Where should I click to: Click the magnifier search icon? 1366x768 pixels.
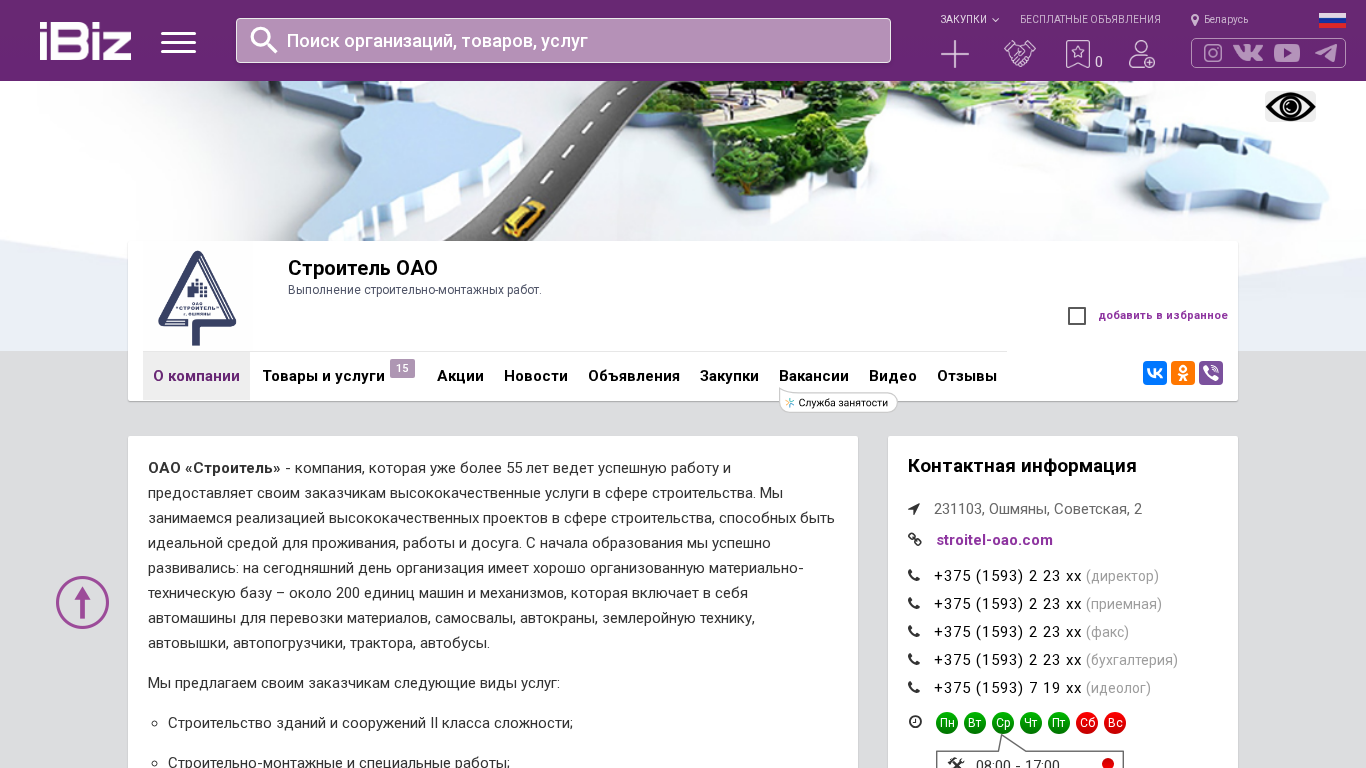(x=264, y=40)
